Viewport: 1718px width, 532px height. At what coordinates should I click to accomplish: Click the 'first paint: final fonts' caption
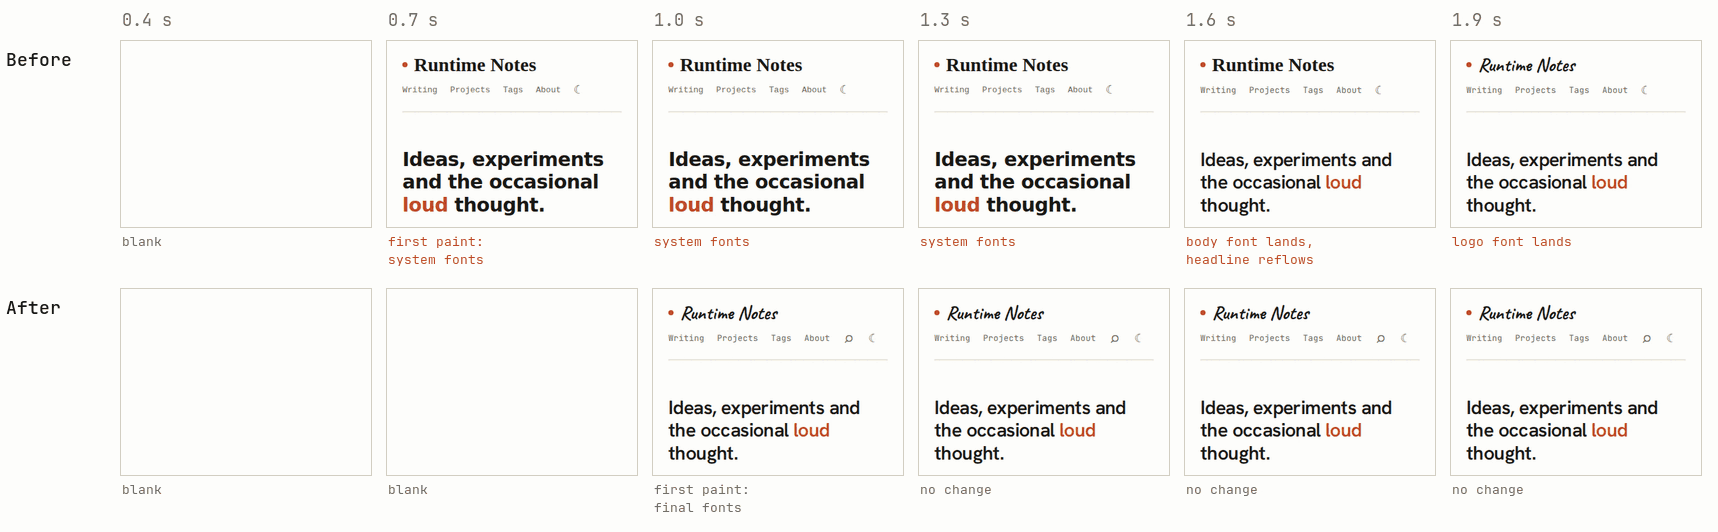702,499
